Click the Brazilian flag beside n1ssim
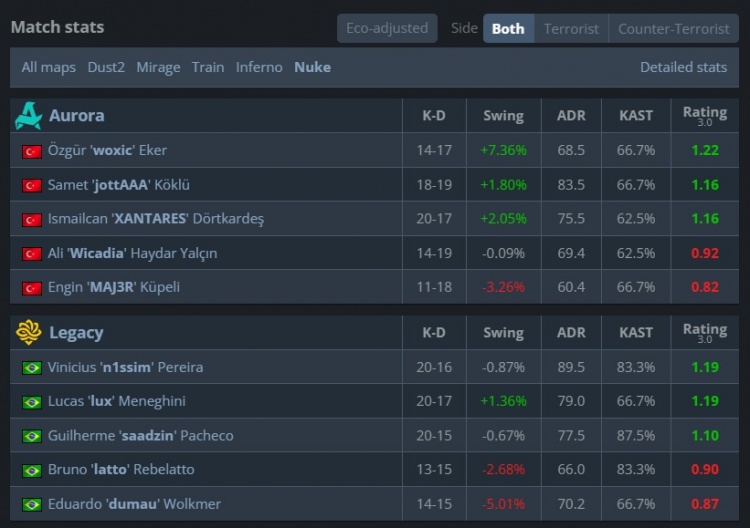This screenshot has width=750, height=528. [x=31, y=368]
